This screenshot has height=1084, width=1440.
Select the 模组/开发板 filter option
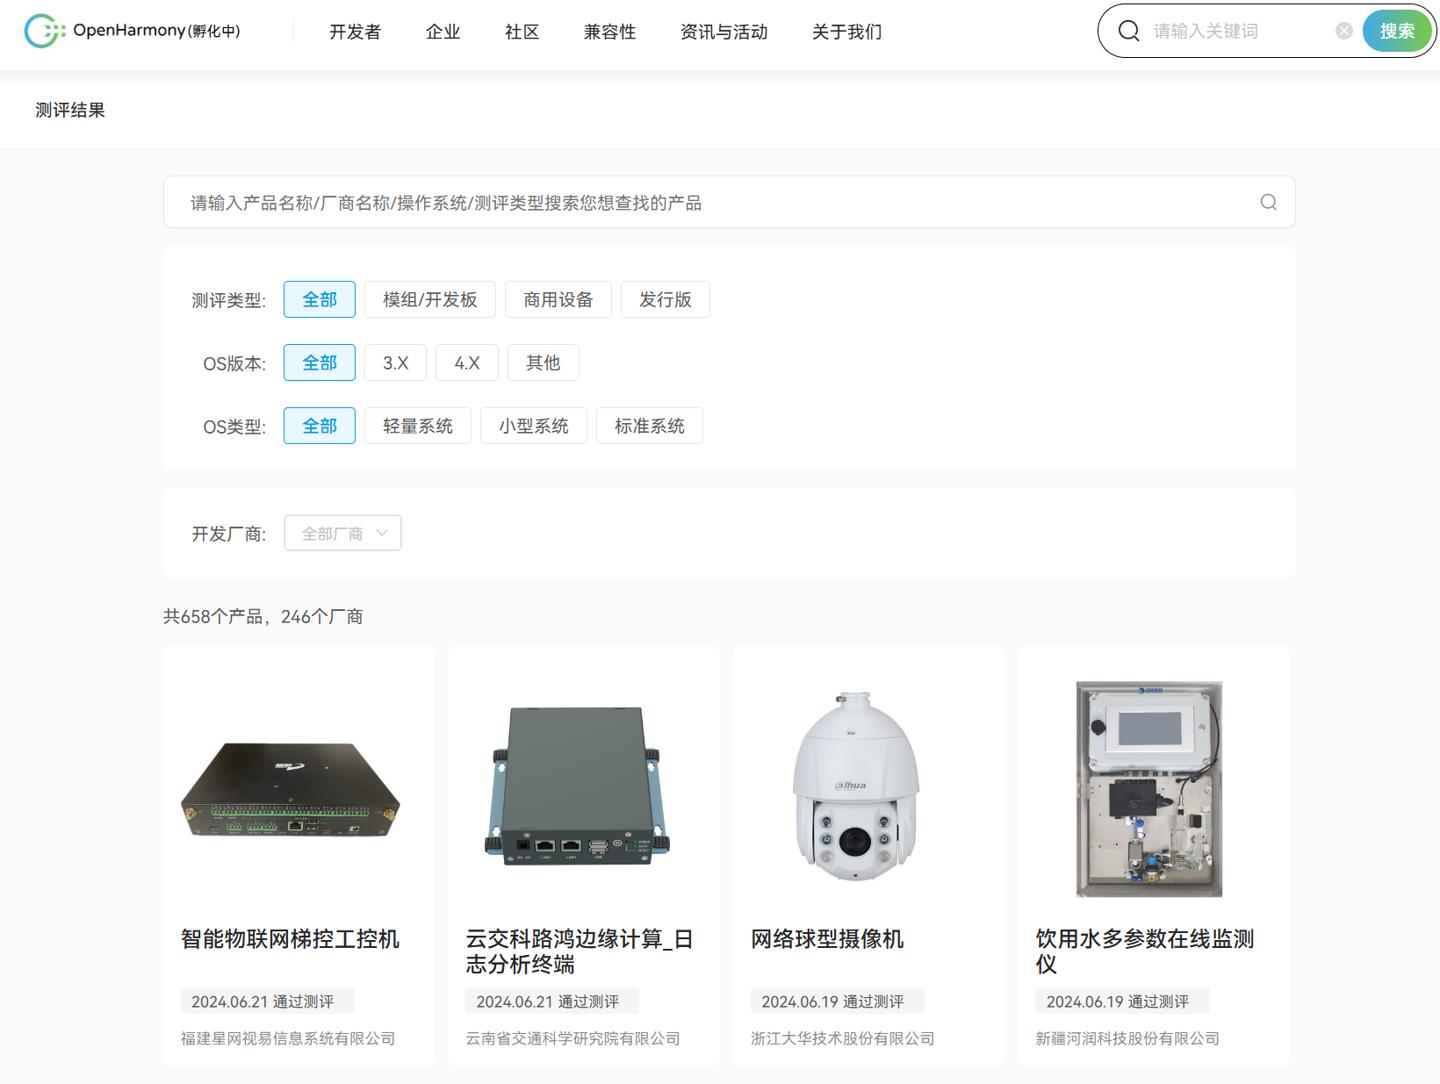pos(430,299)
